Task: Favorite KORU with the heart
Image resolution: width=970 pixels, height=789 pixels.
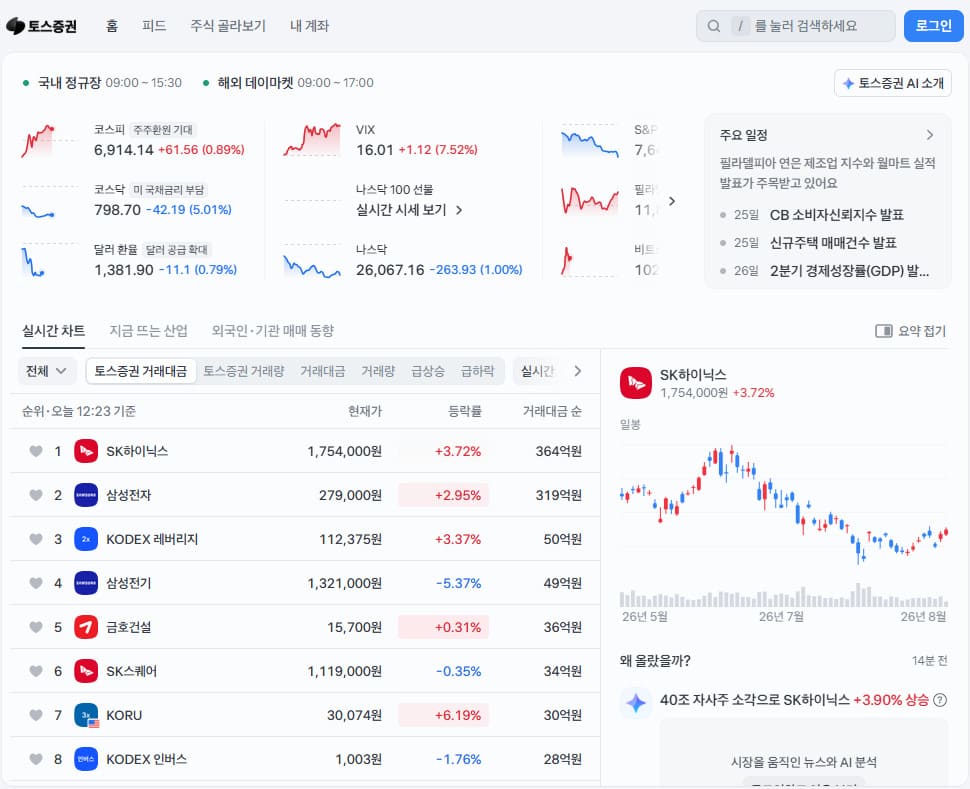Action: 36,715
